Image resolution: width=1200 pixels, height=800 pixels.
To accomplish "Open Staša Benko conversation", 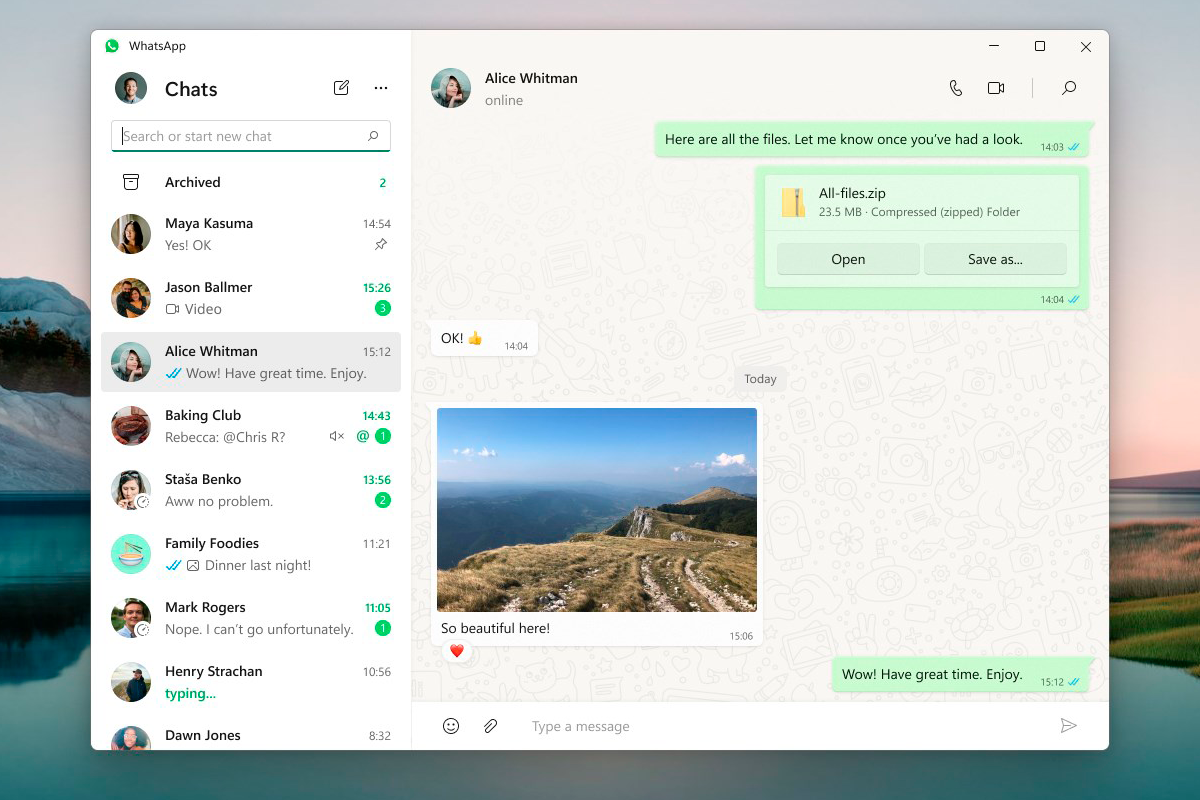I will 251,490.
